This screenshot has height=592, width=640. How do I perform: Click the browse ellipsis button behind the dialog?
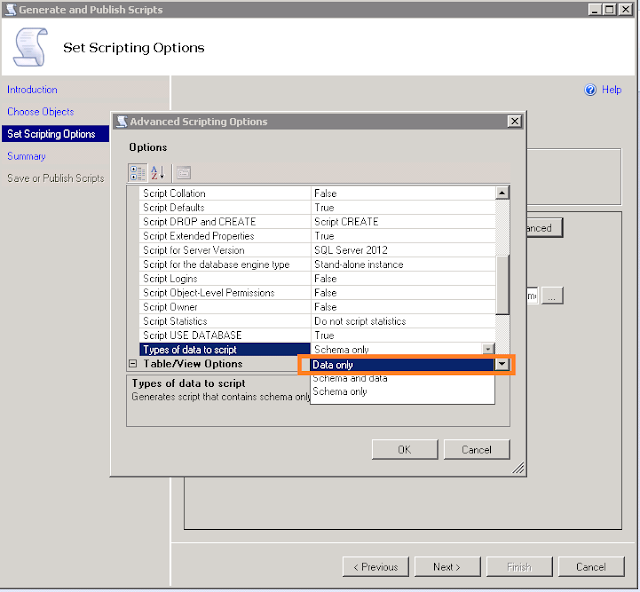(552, 296)
